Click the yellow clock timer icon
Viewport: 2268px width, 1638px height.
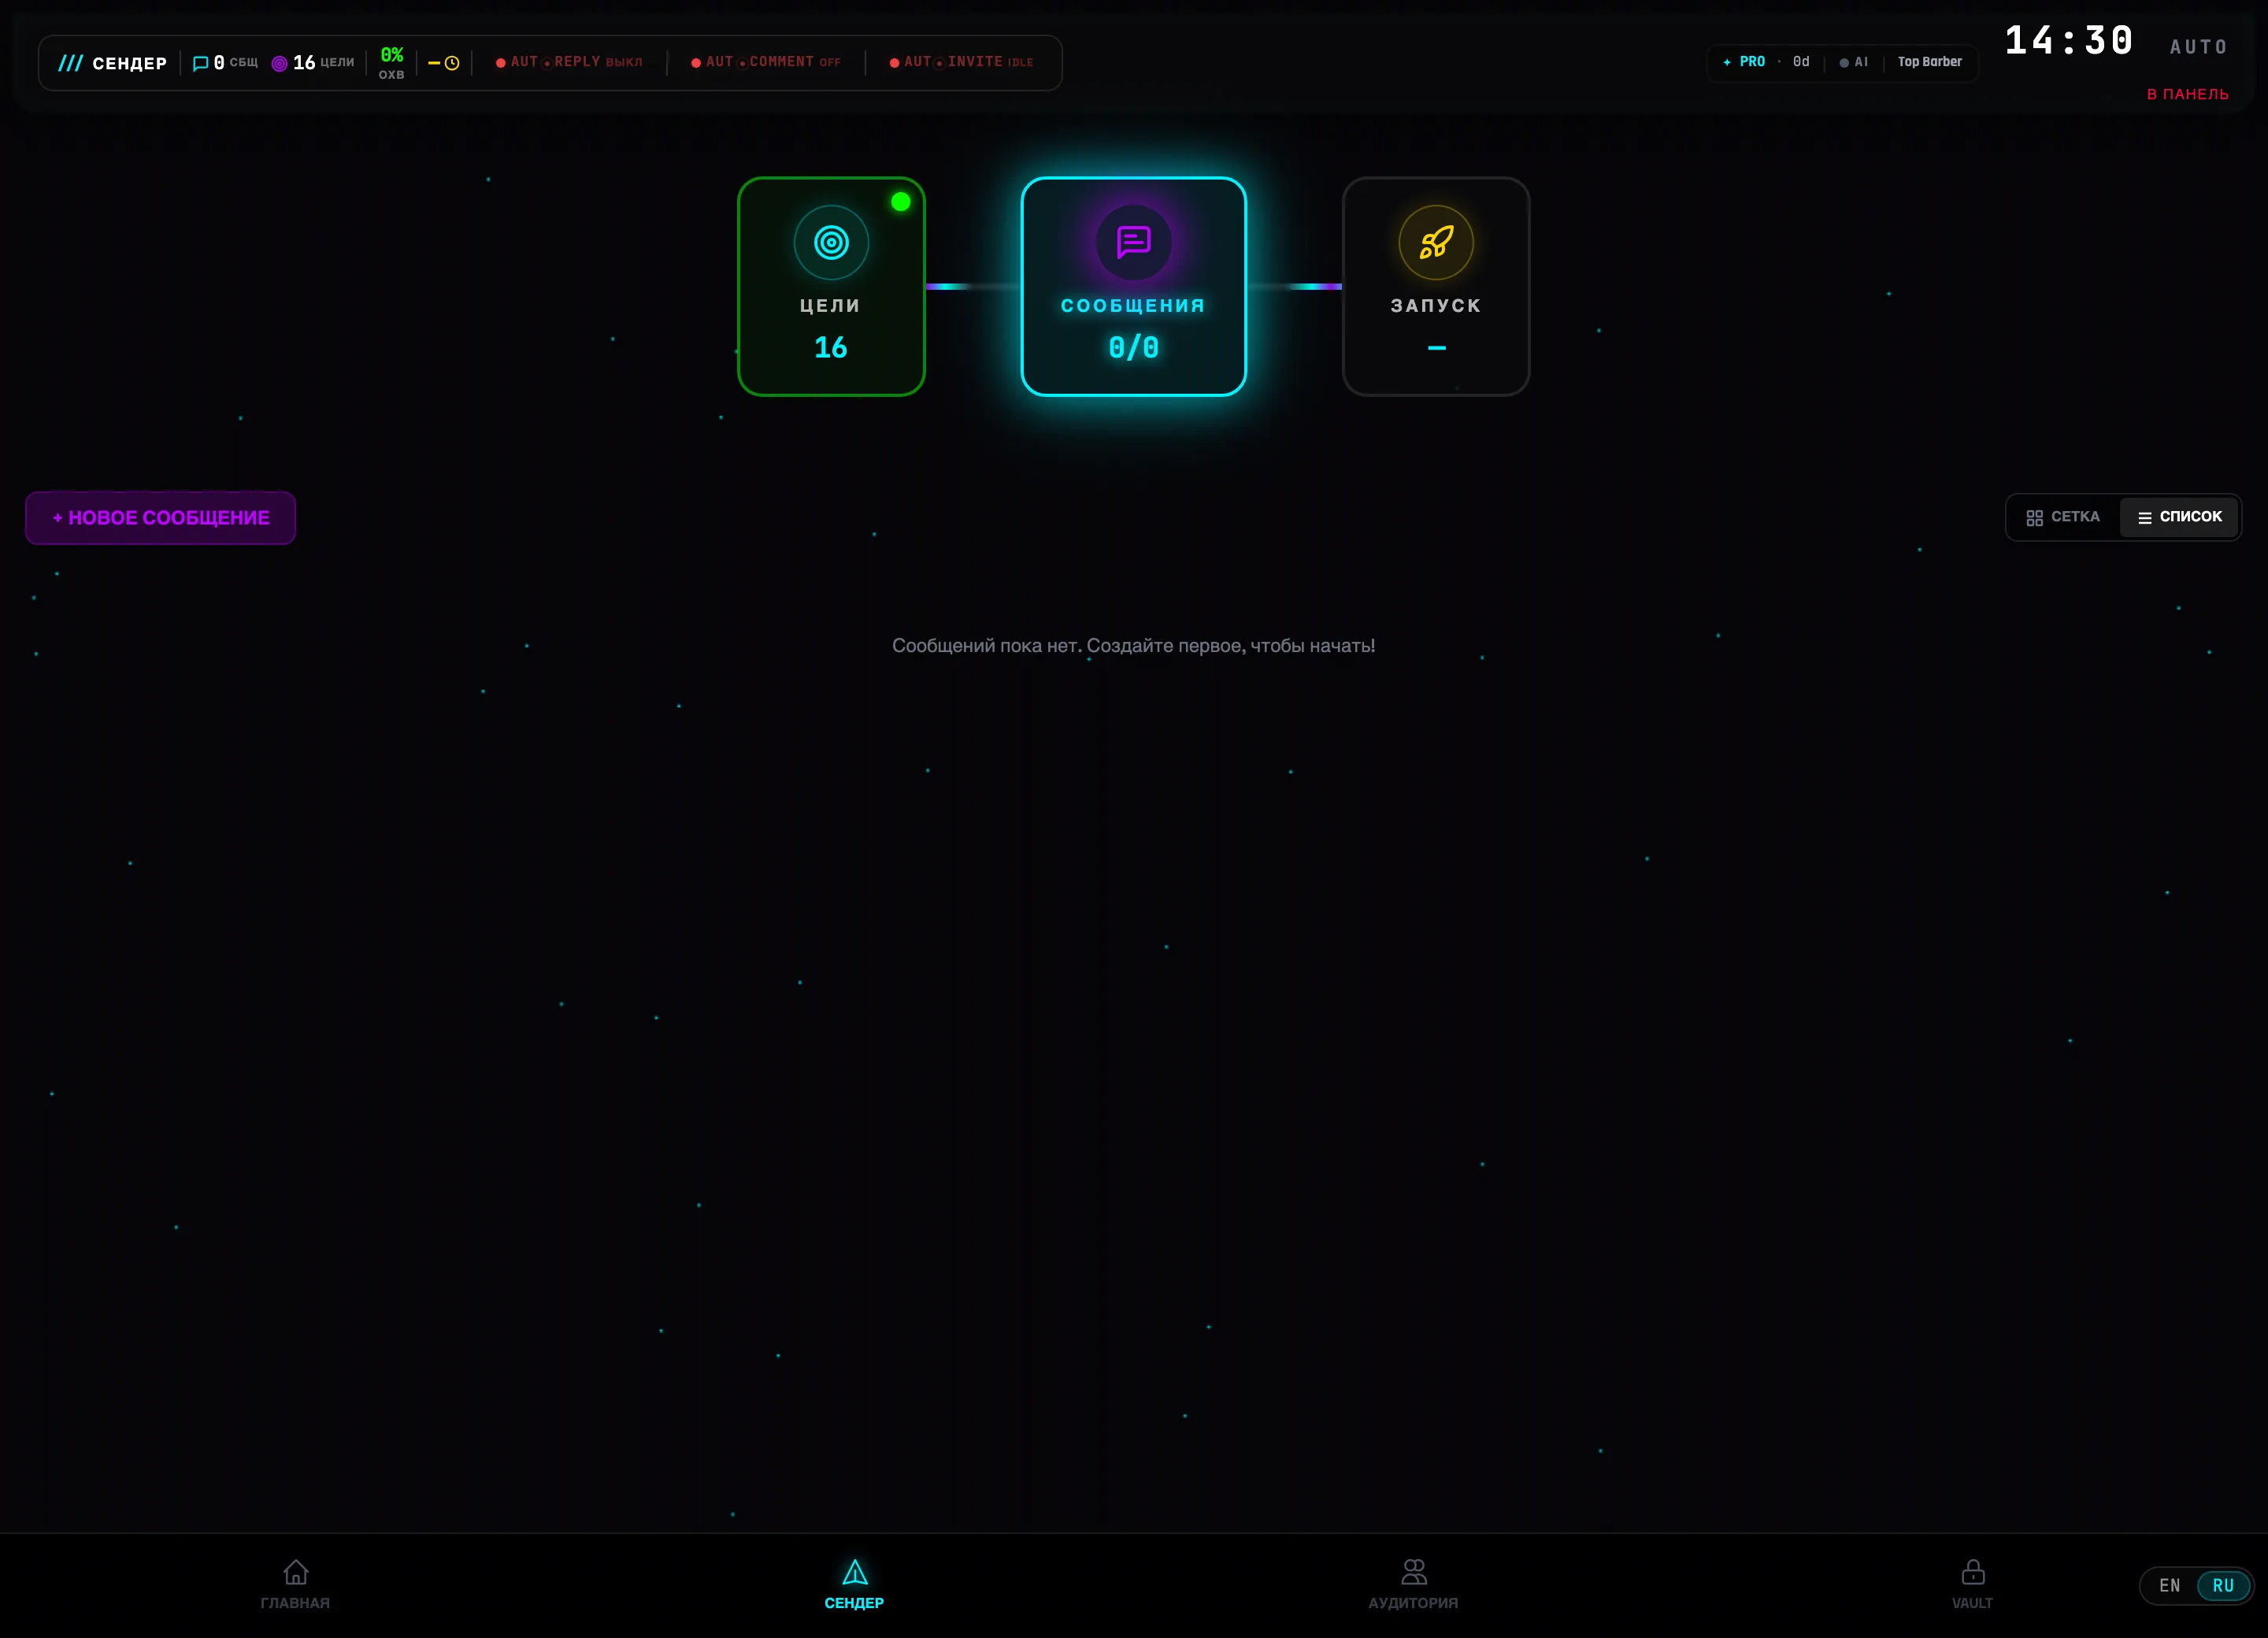[452, 63]
